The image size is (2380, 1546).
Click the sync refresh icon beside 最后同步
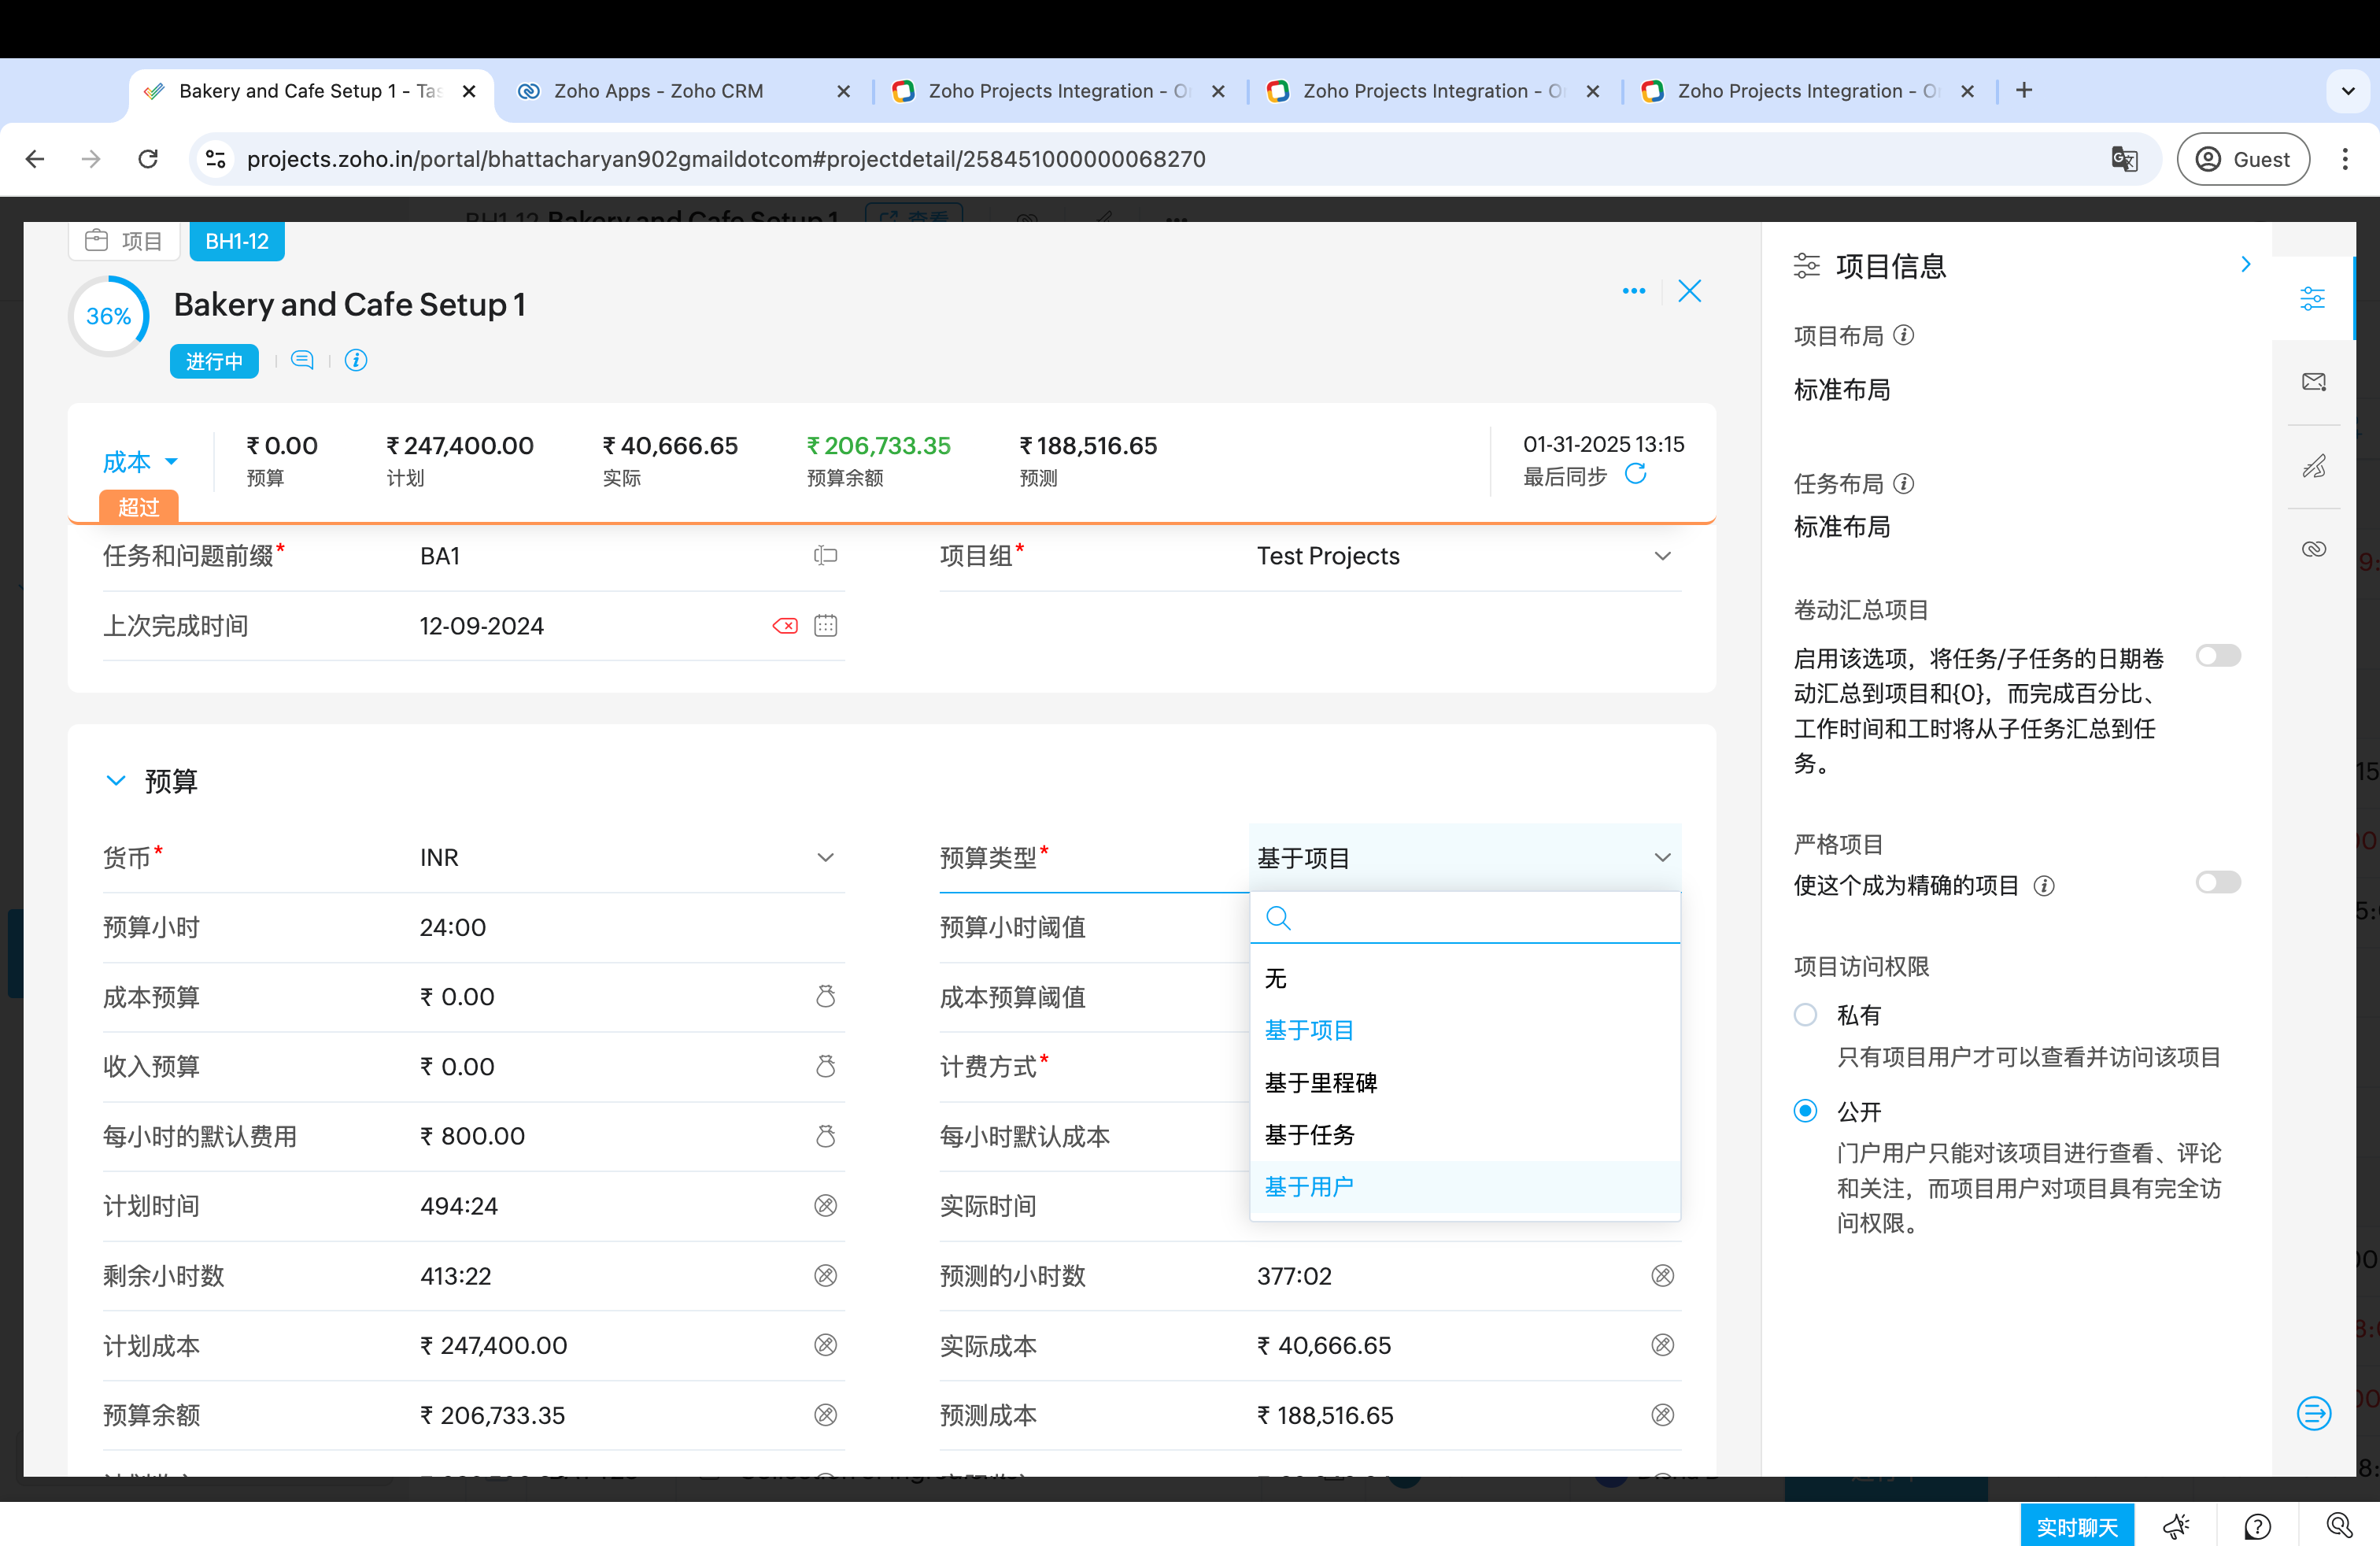coord(1635,475)
